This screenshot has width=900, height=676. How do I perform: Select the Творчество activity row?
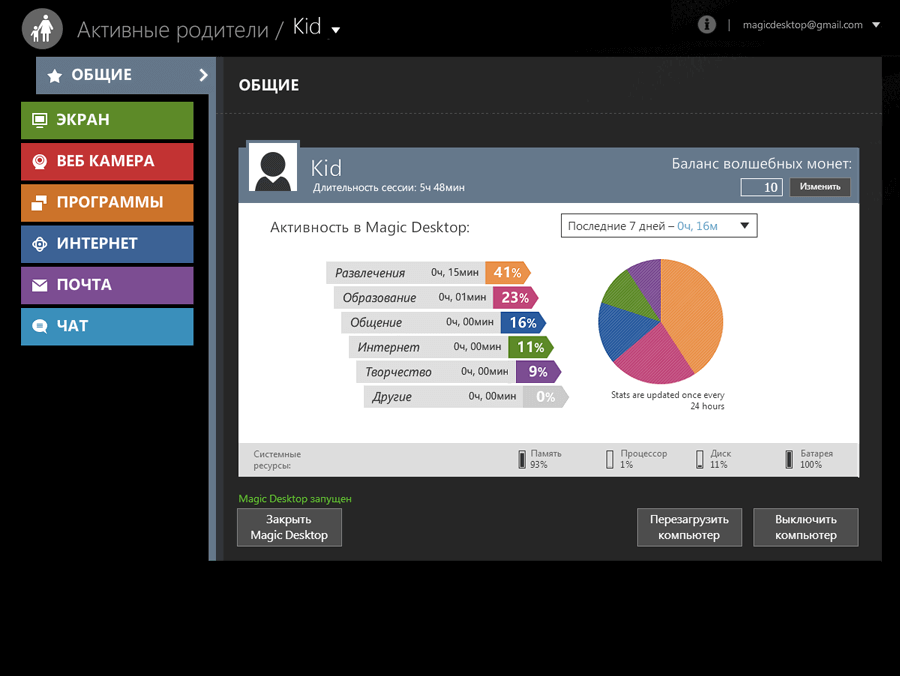pyautogui.click(x=458, y=371)
